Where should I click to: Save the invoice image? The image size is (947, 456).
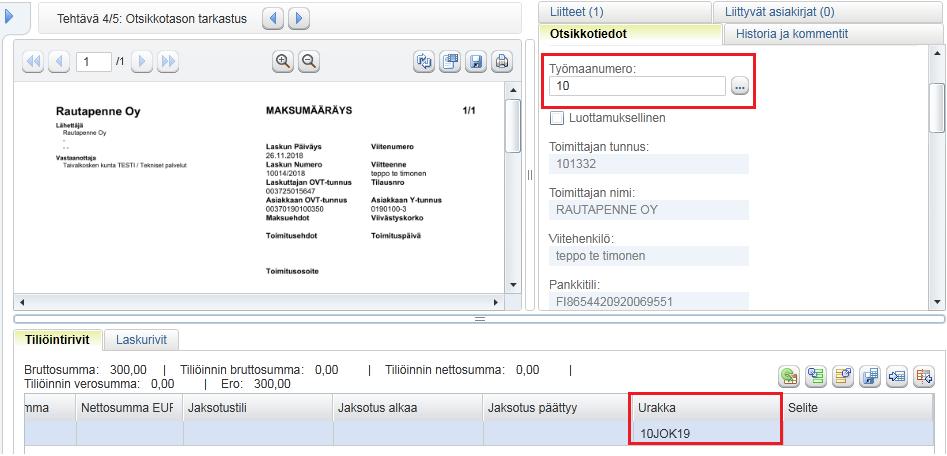point(476,62)
